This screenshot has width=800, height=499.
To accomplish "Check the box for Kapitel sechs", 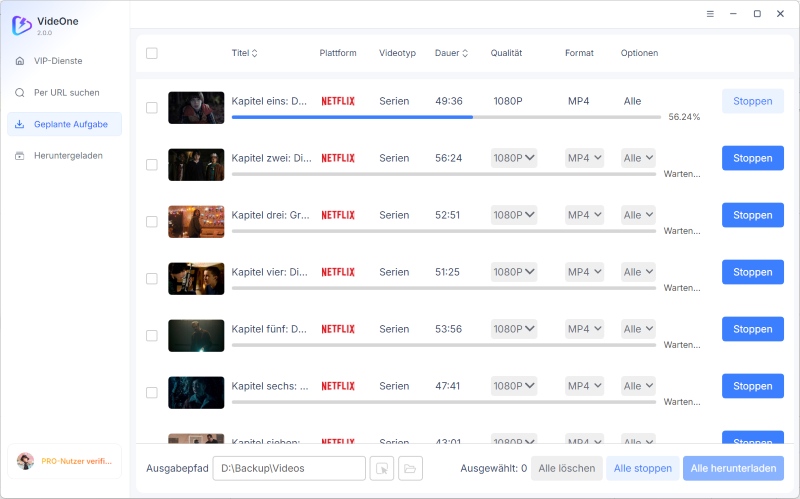I will tap(152, 392).
